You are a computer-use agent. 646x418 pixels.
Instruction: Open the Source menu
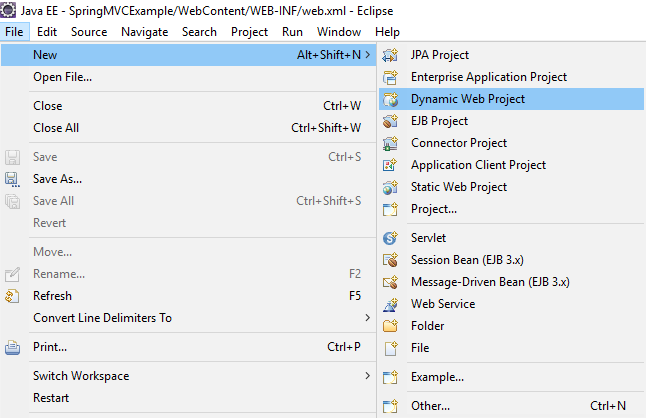(89, 32)
